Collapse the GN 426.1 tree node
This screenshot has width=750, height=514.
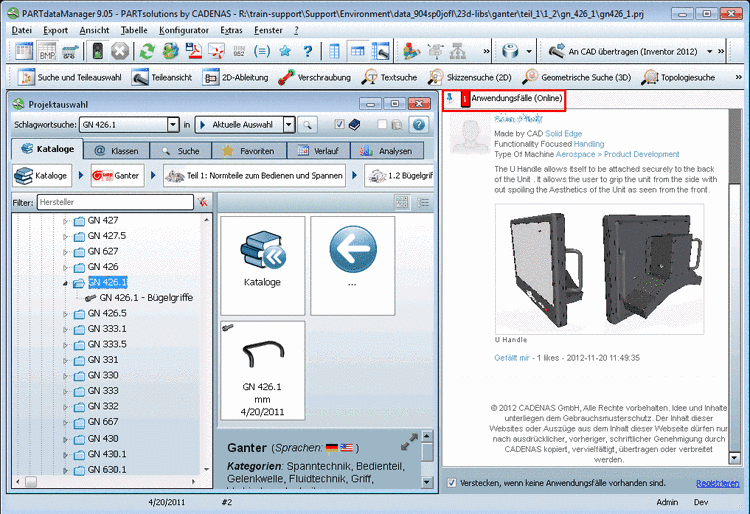point(66,283)
